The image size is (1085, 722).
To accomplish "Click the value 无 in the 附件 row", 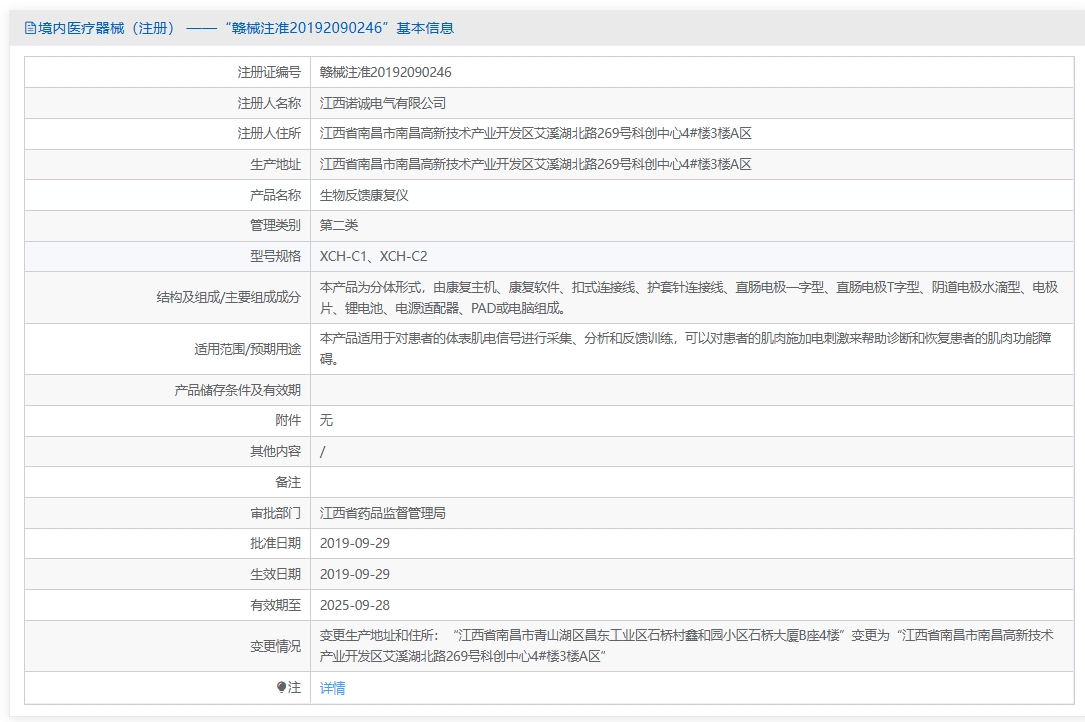I will [x=326, y=421].
